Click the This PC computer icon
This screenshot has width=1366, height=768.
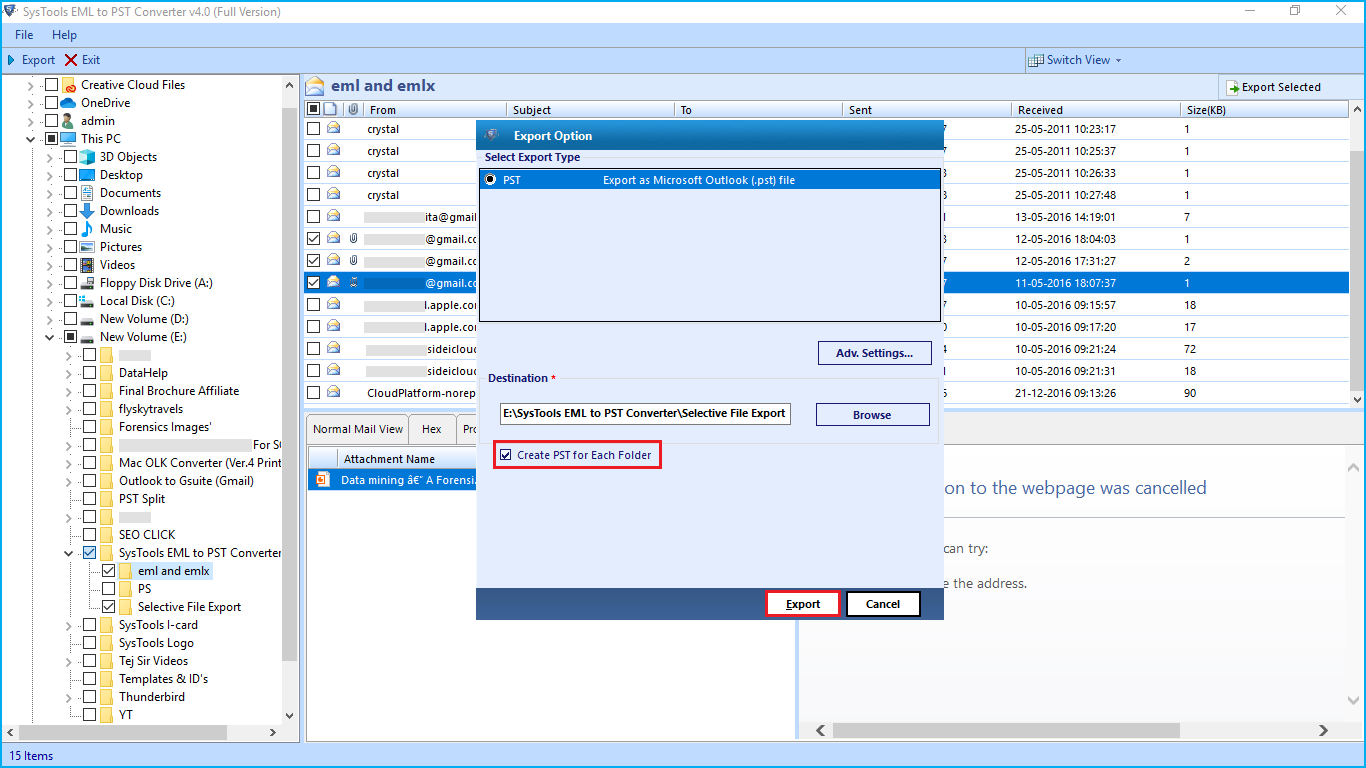pyautogui.click(x=69, y=139)
